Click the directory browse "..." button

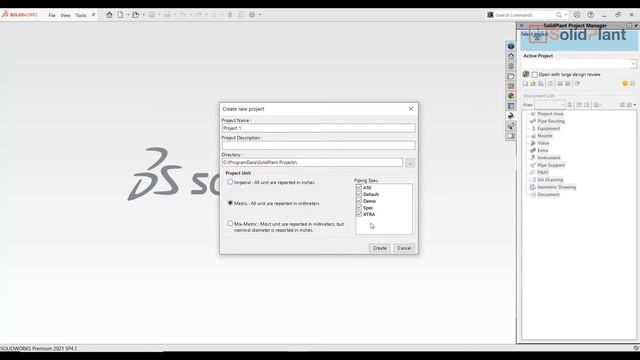[410, 163]
